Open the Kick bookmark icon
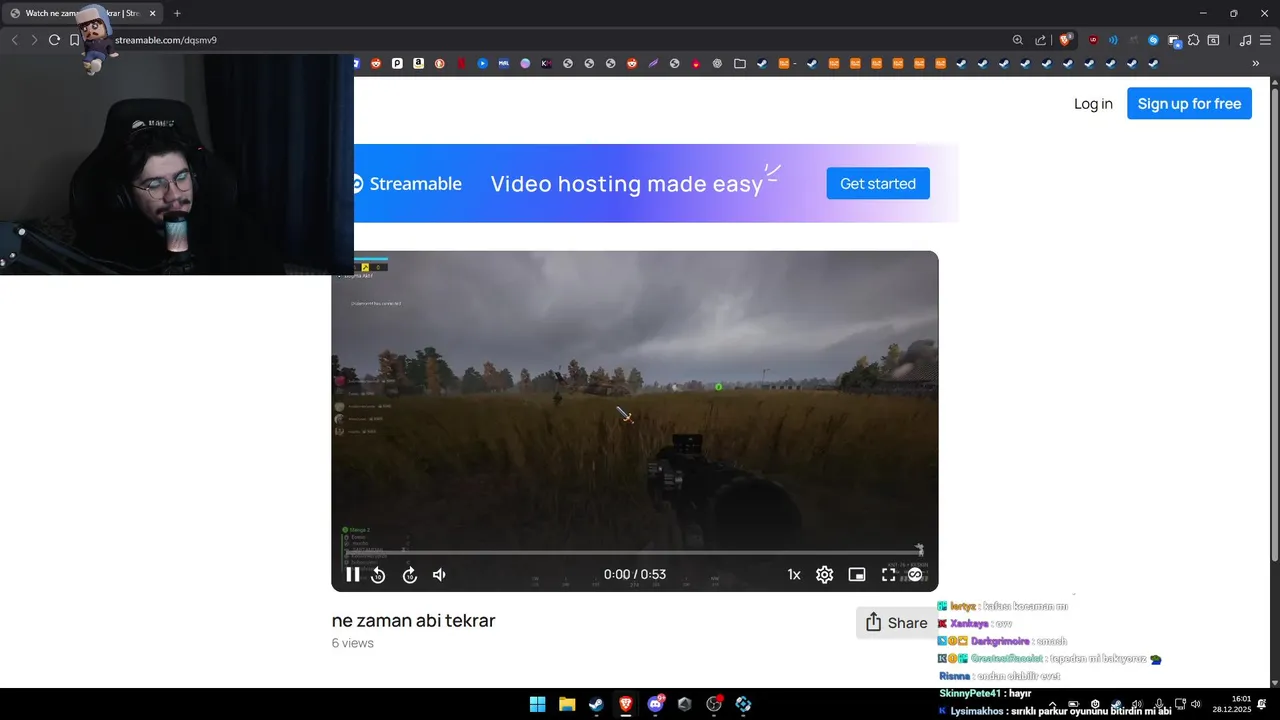Image resolution: width=1280 pixels, height=720 pixels. (x=546, y=63)
